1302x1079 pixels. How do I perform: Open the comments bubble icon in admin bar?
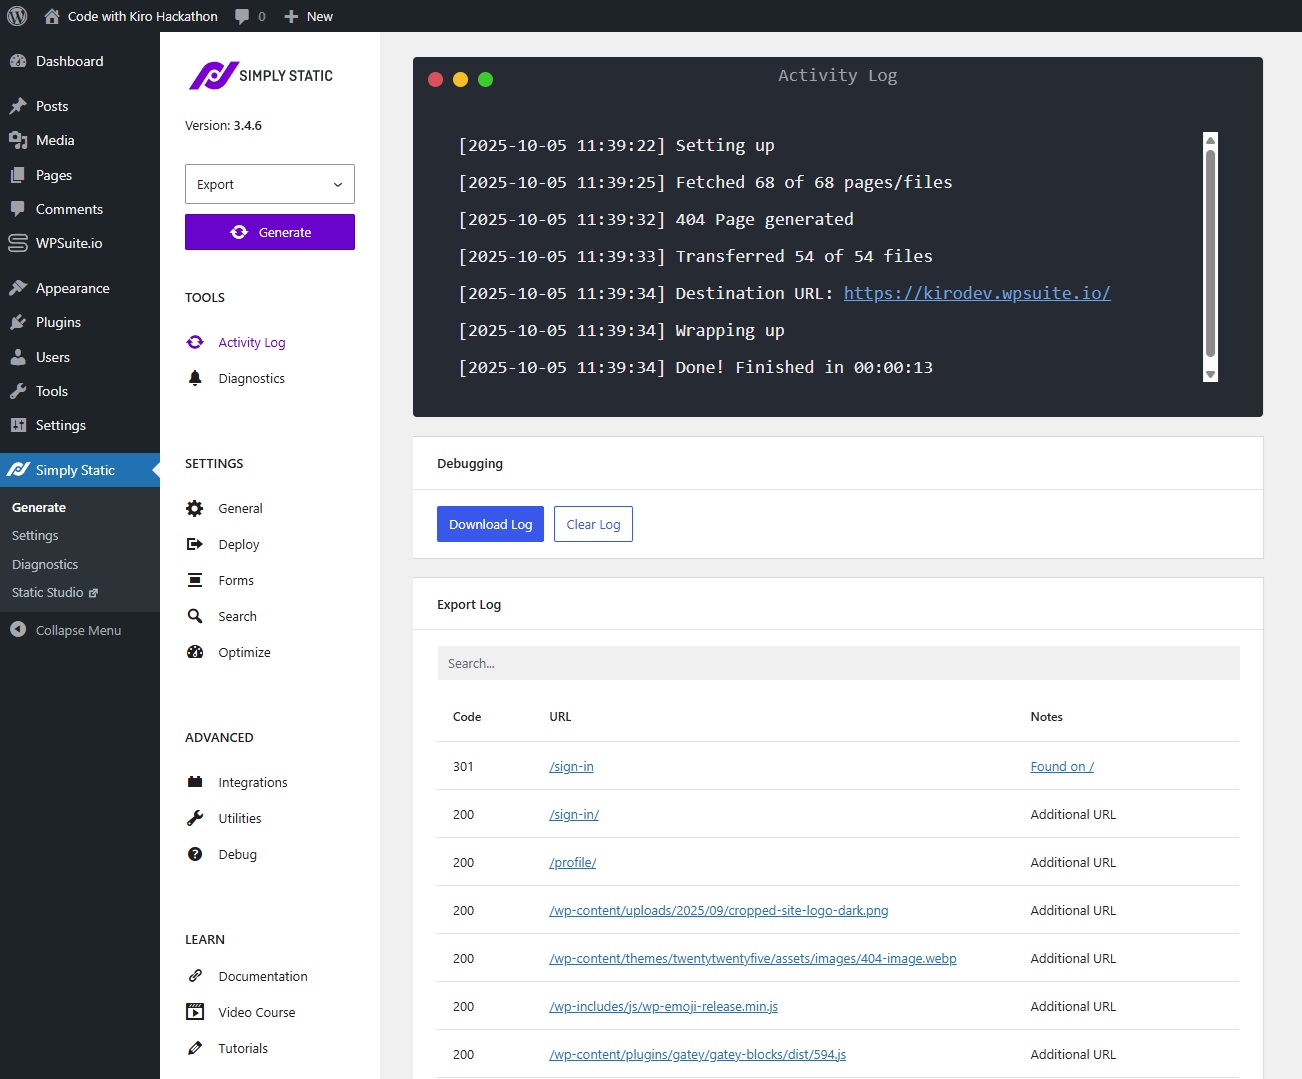[242, 16]
